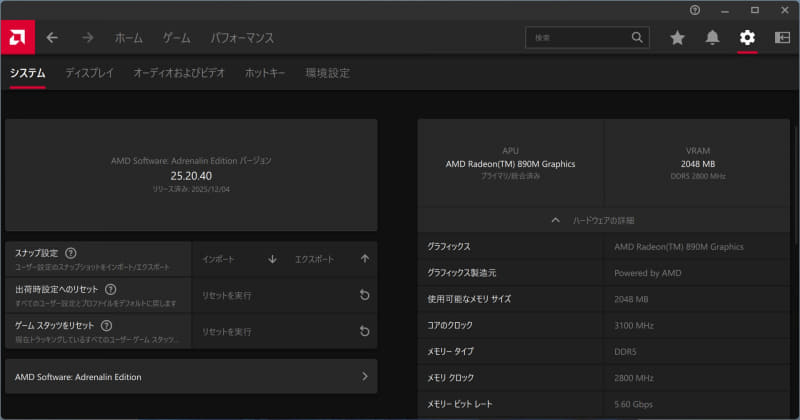
Task: Open the settings gear icon
Action: pos(747,37)
